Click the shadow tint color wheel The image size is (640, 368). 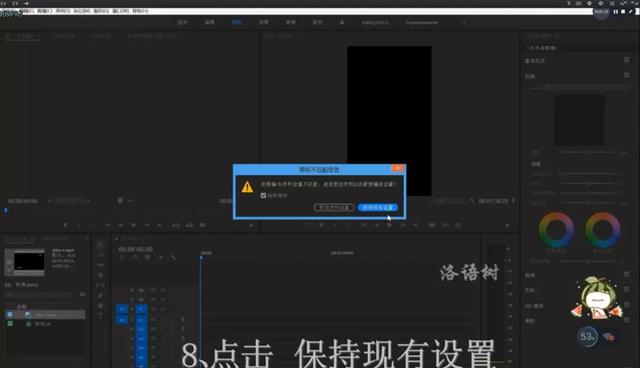(x=556, y=229)
